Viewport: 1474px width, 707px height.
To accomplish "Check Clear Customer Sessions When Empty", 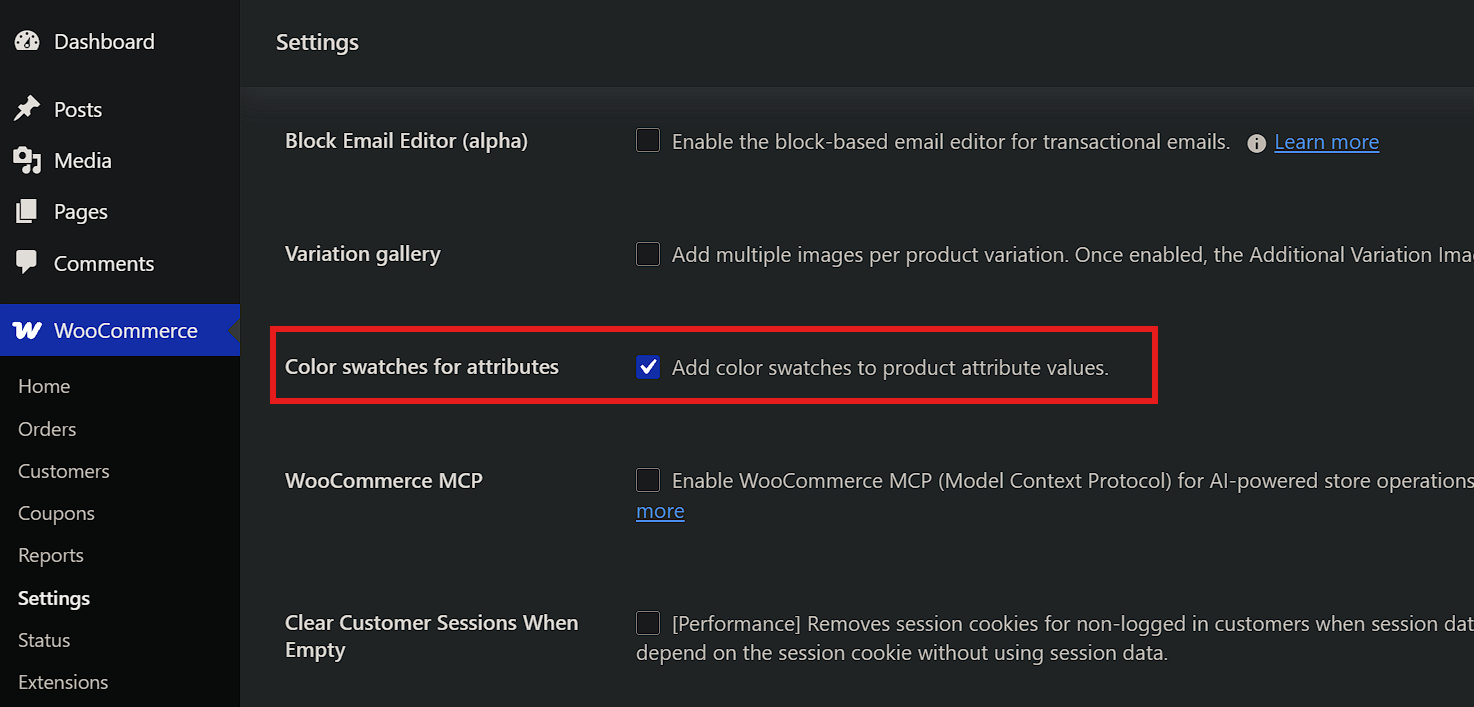I will tap(648, 623).
